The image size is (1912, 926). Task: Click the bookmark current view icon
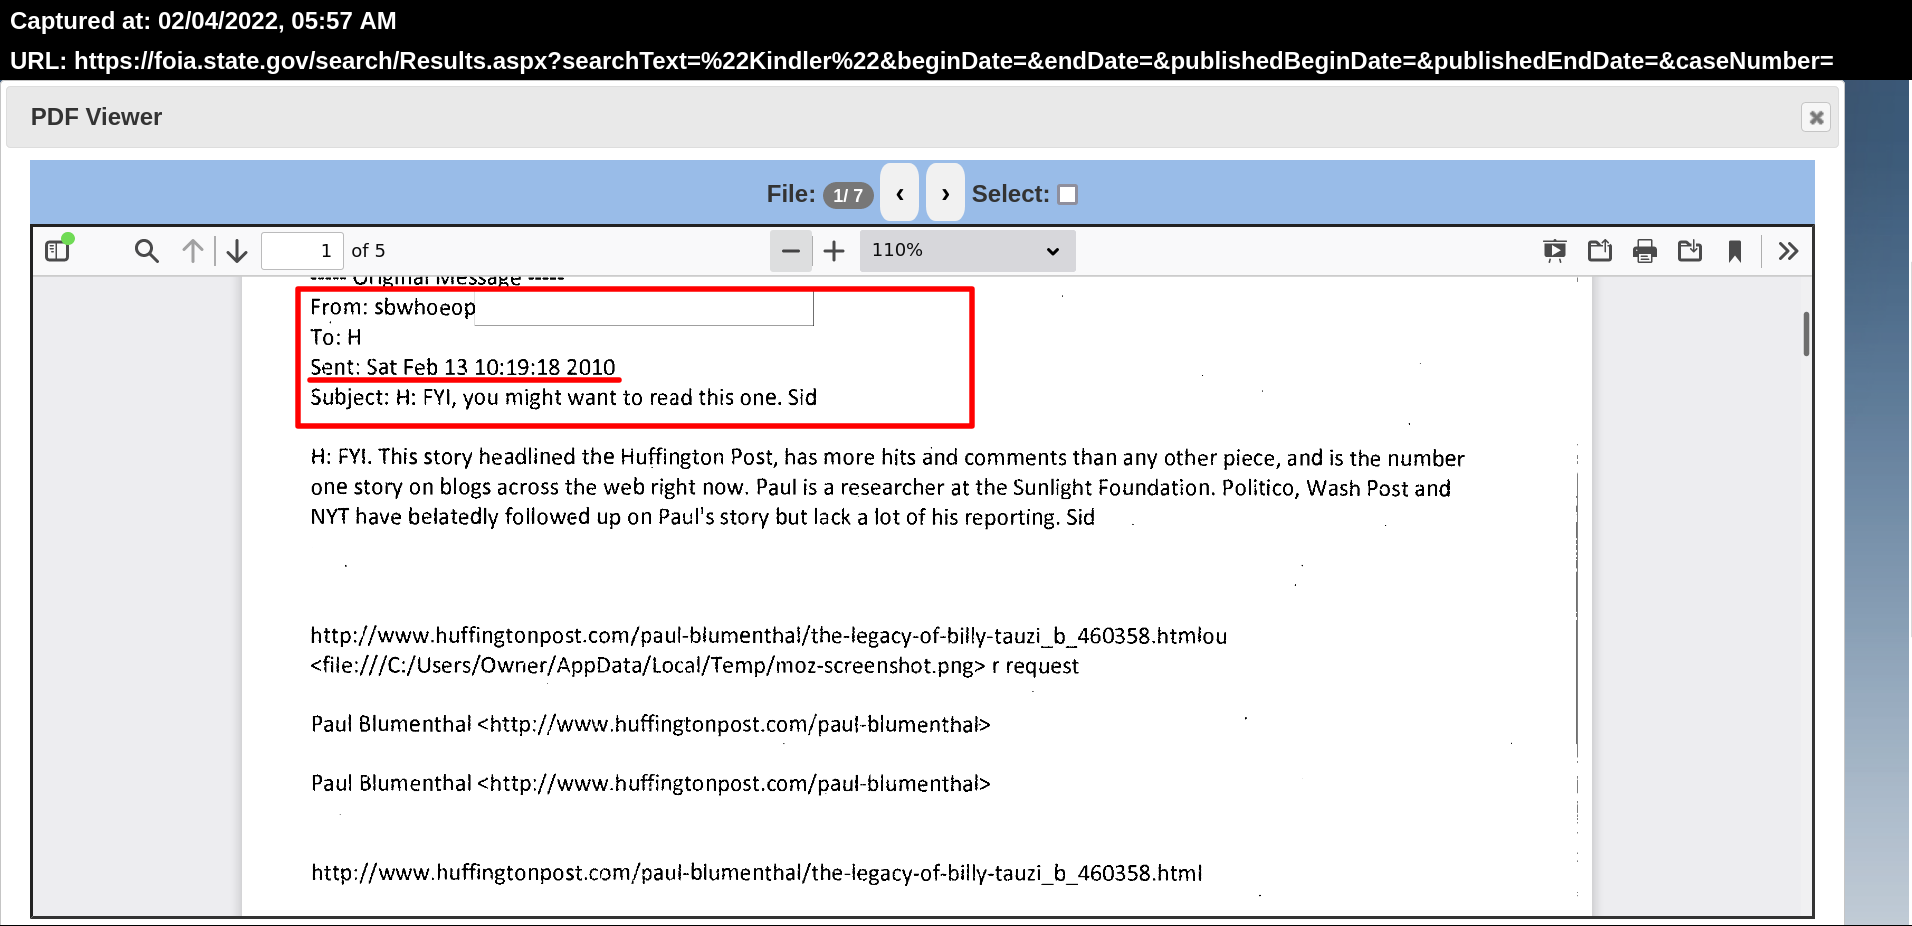(1735, 250)
